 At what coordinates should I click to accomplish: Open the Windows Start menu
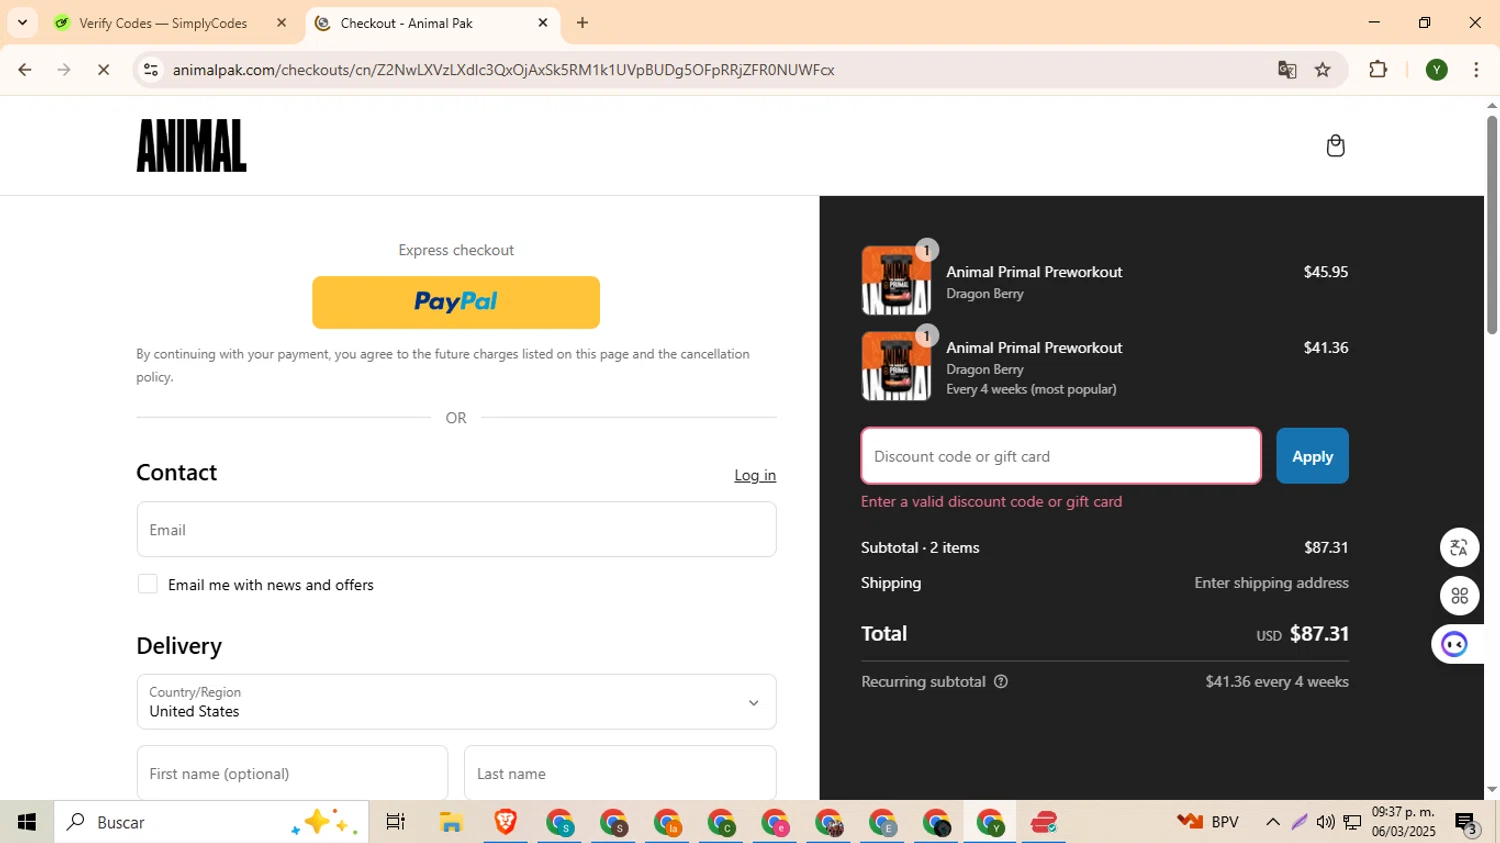27,822
